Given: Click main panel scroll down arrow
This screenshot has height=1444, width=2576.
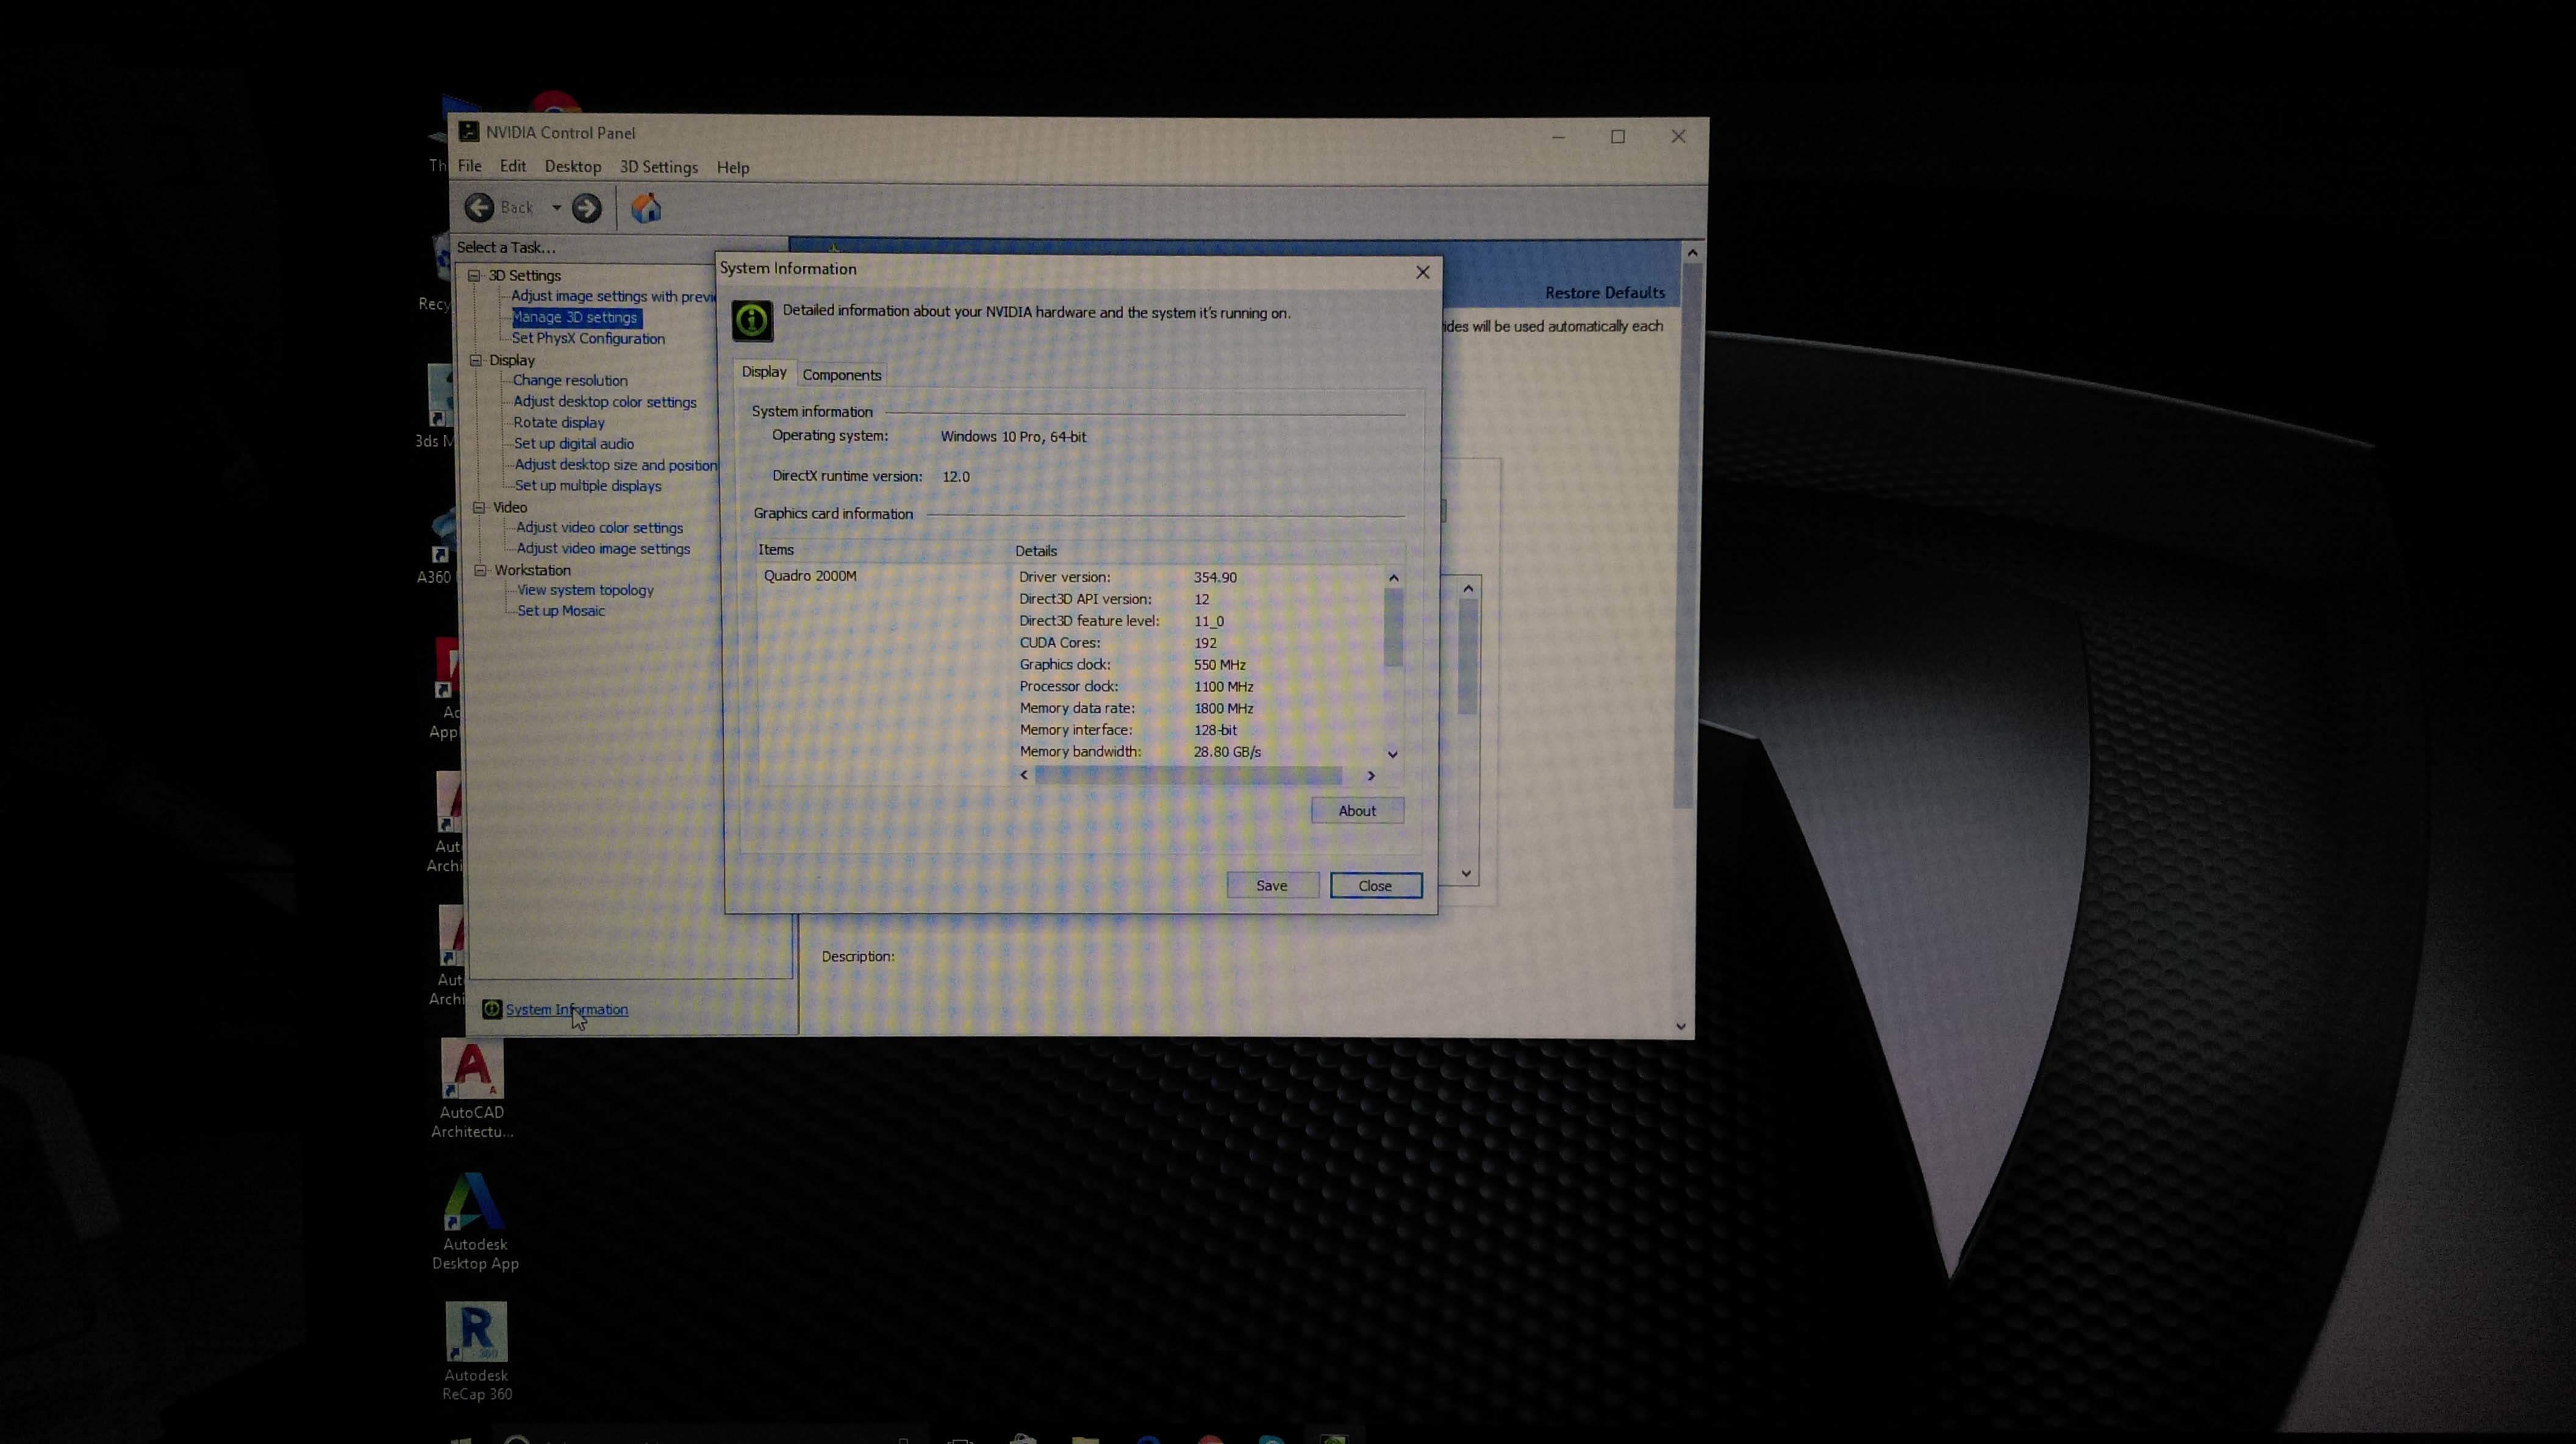Looking at the screenshot, I should tap(1680, 1026).
